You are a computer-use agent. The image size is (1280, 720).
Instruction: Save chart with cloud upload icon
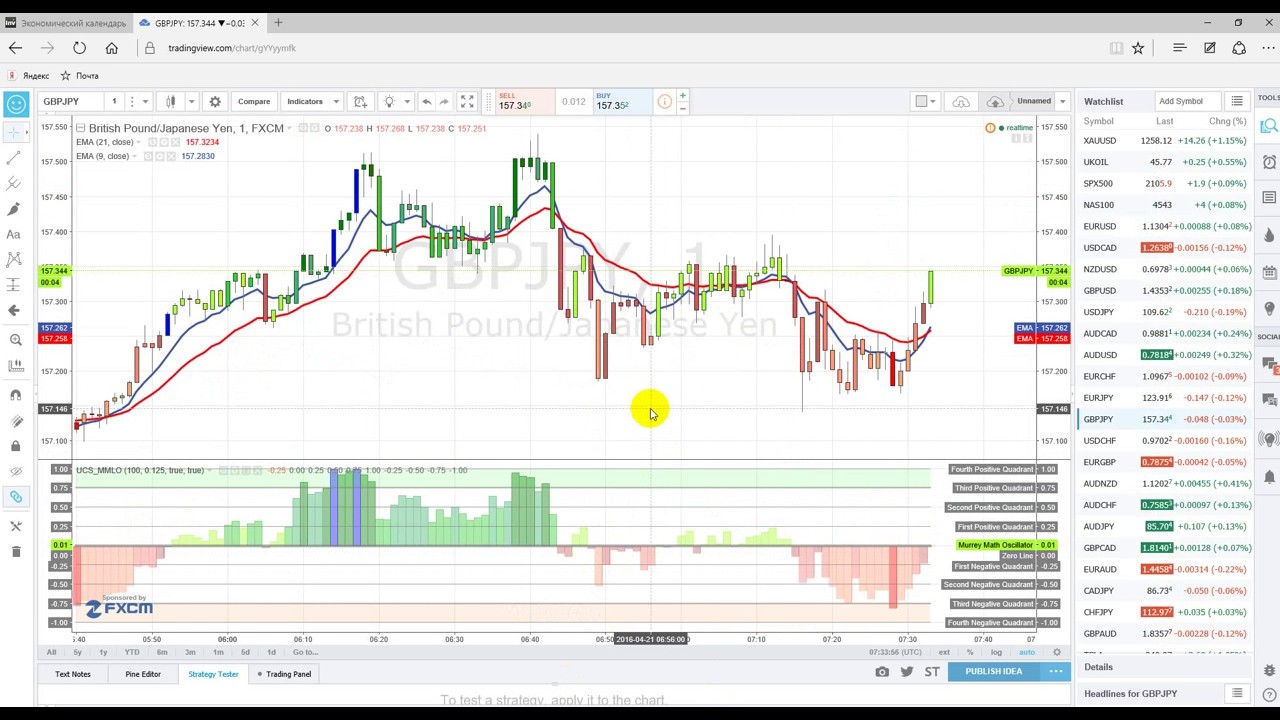[995, 101]
